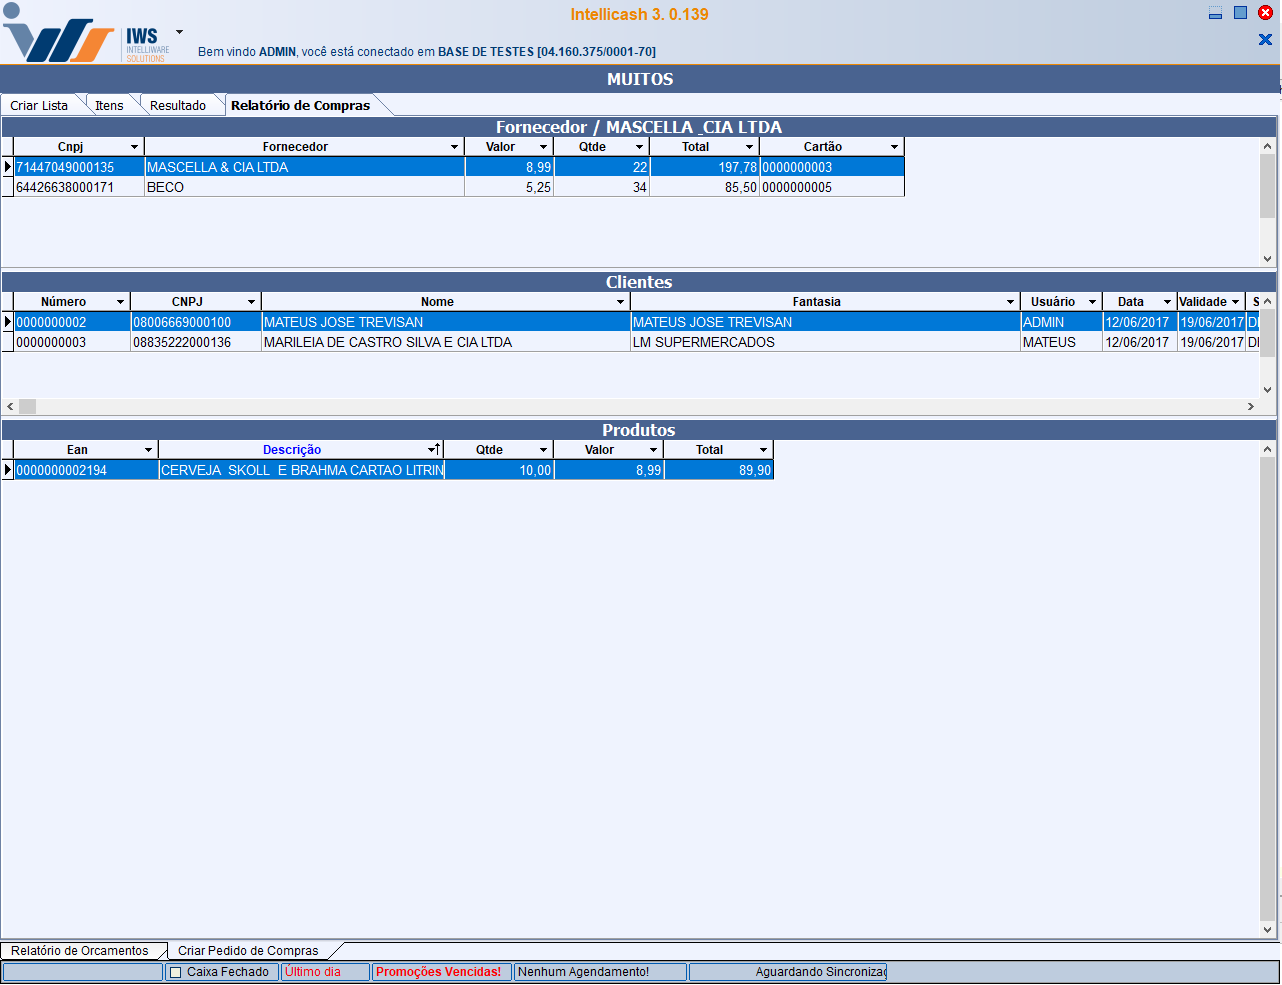1282x985 pixels.
Task: Click the blue minimize window icon
Action: (x=1215, y=13)
